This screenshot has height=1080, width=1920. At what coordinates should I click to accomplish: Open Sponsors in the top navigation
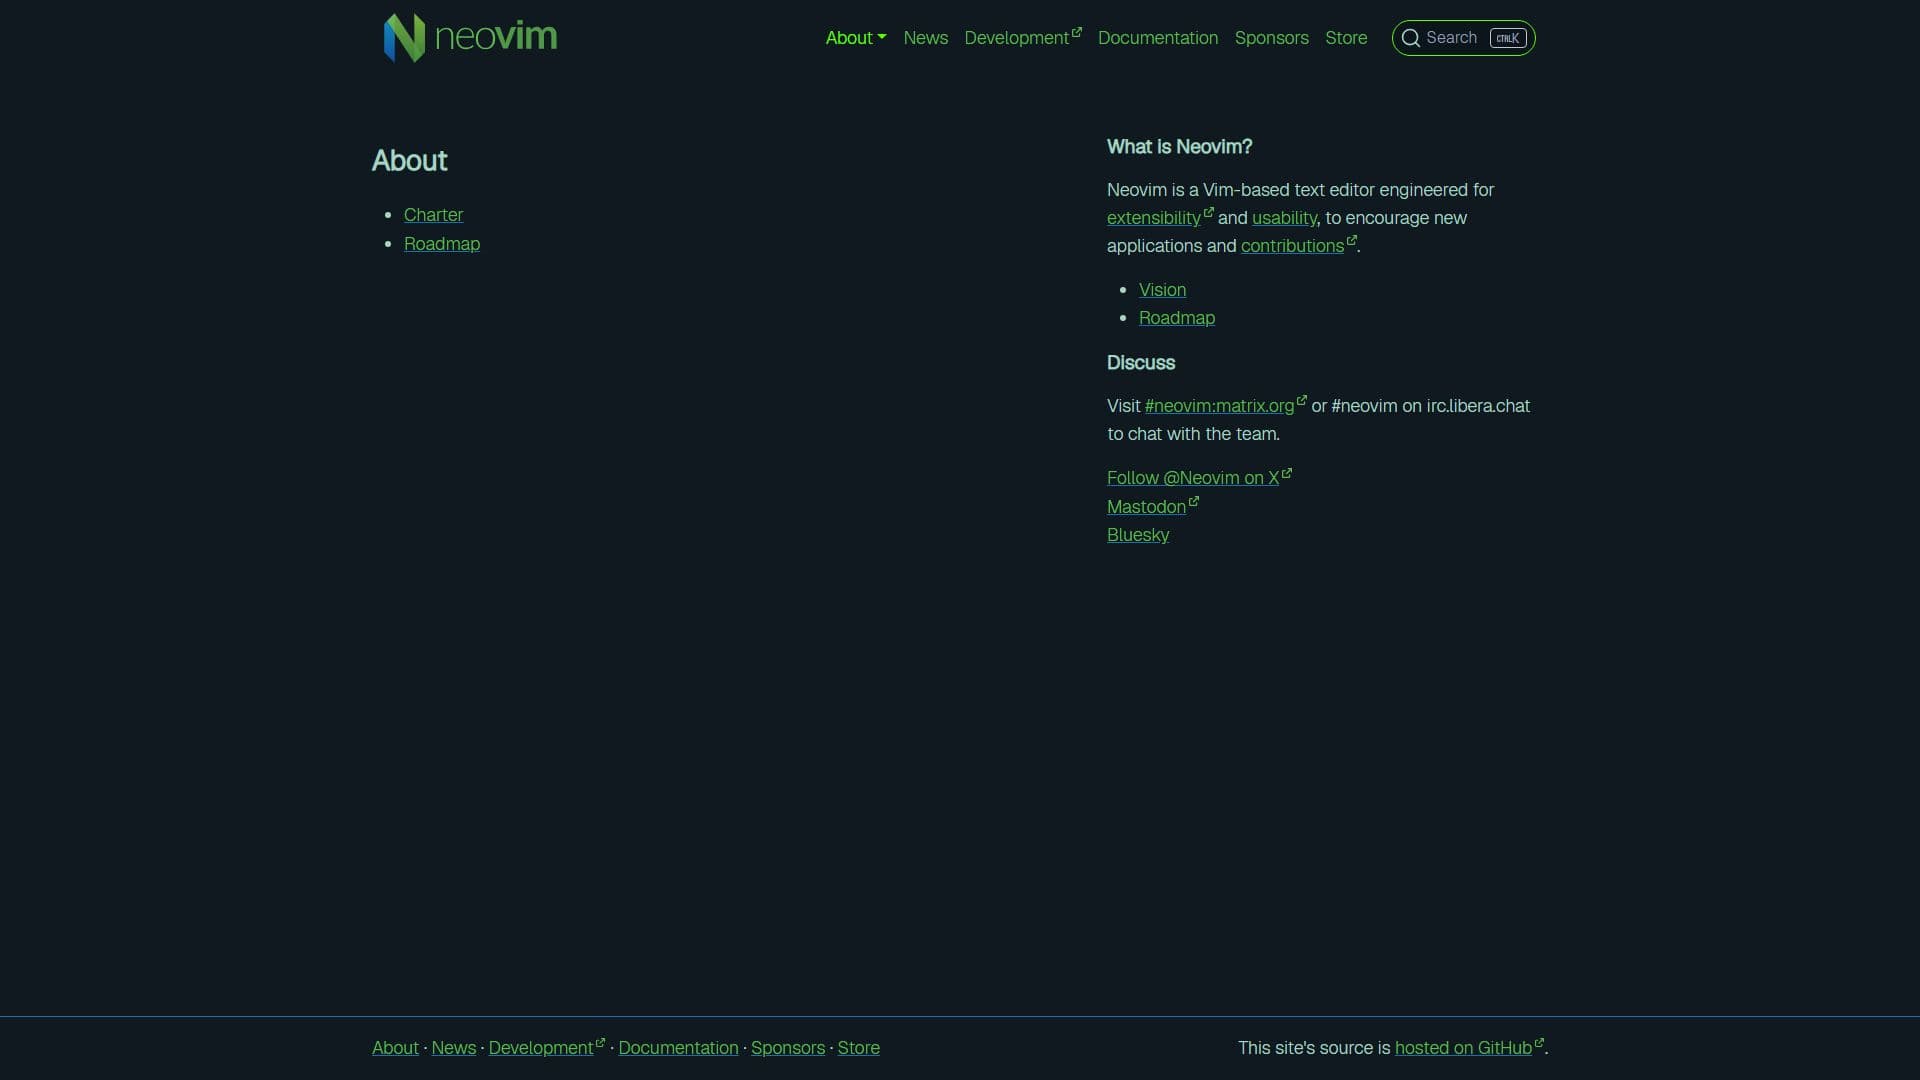[1271, 38]
